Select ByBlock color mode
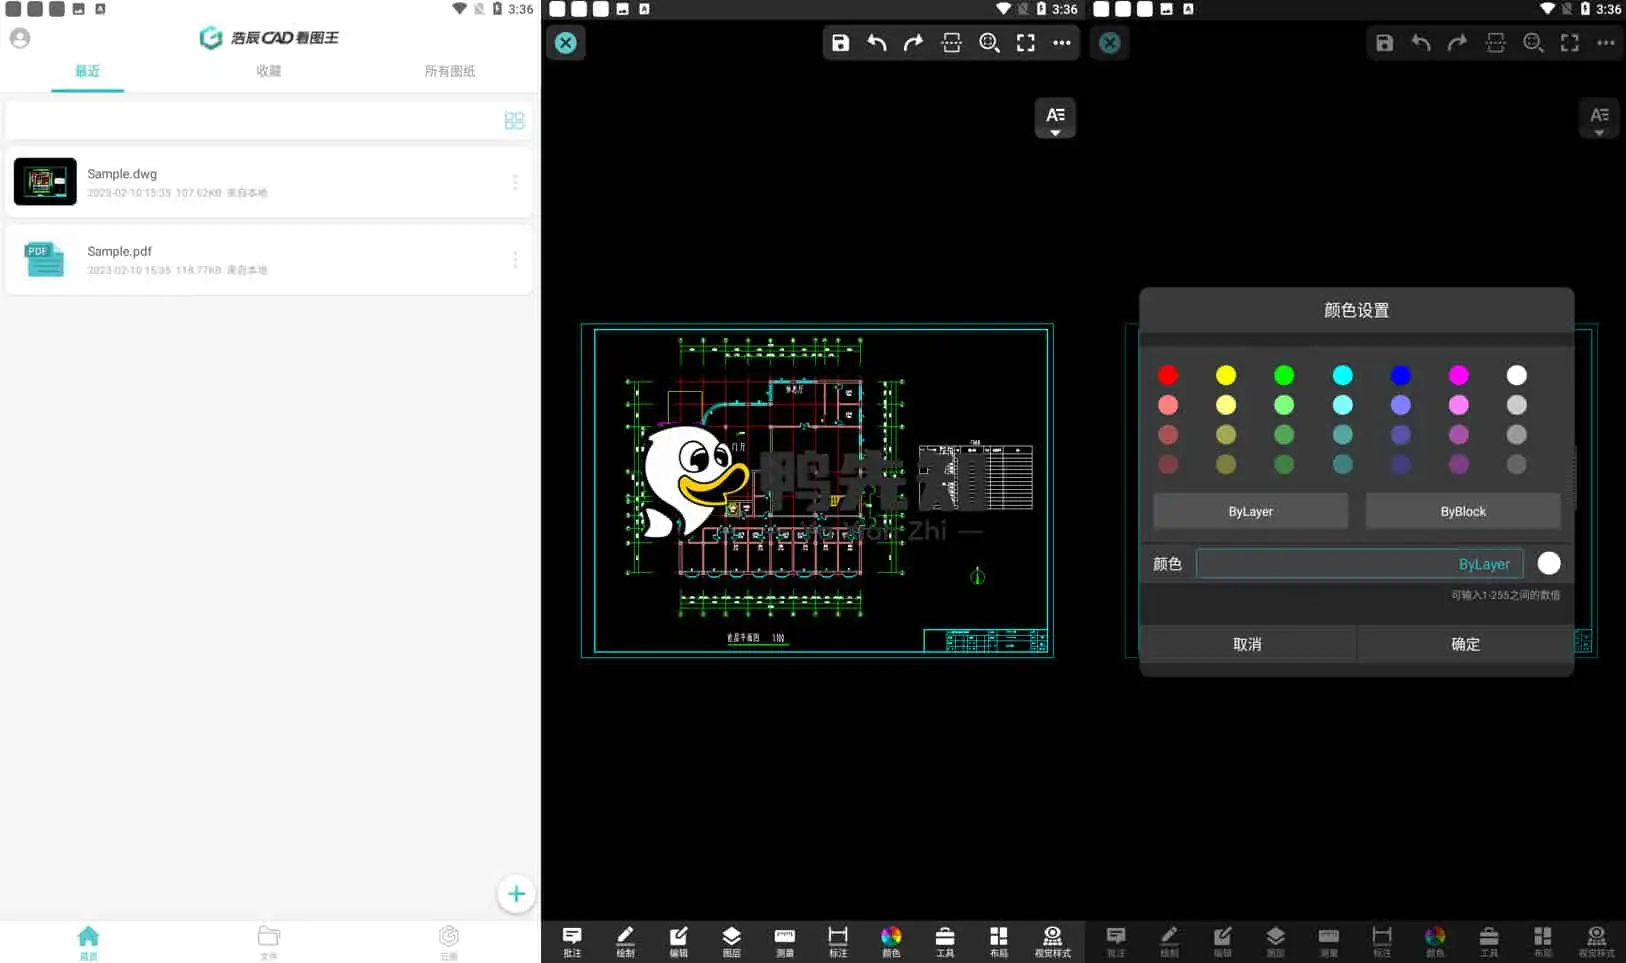This screenshot has width=1626, height=963. [1462, 511]
